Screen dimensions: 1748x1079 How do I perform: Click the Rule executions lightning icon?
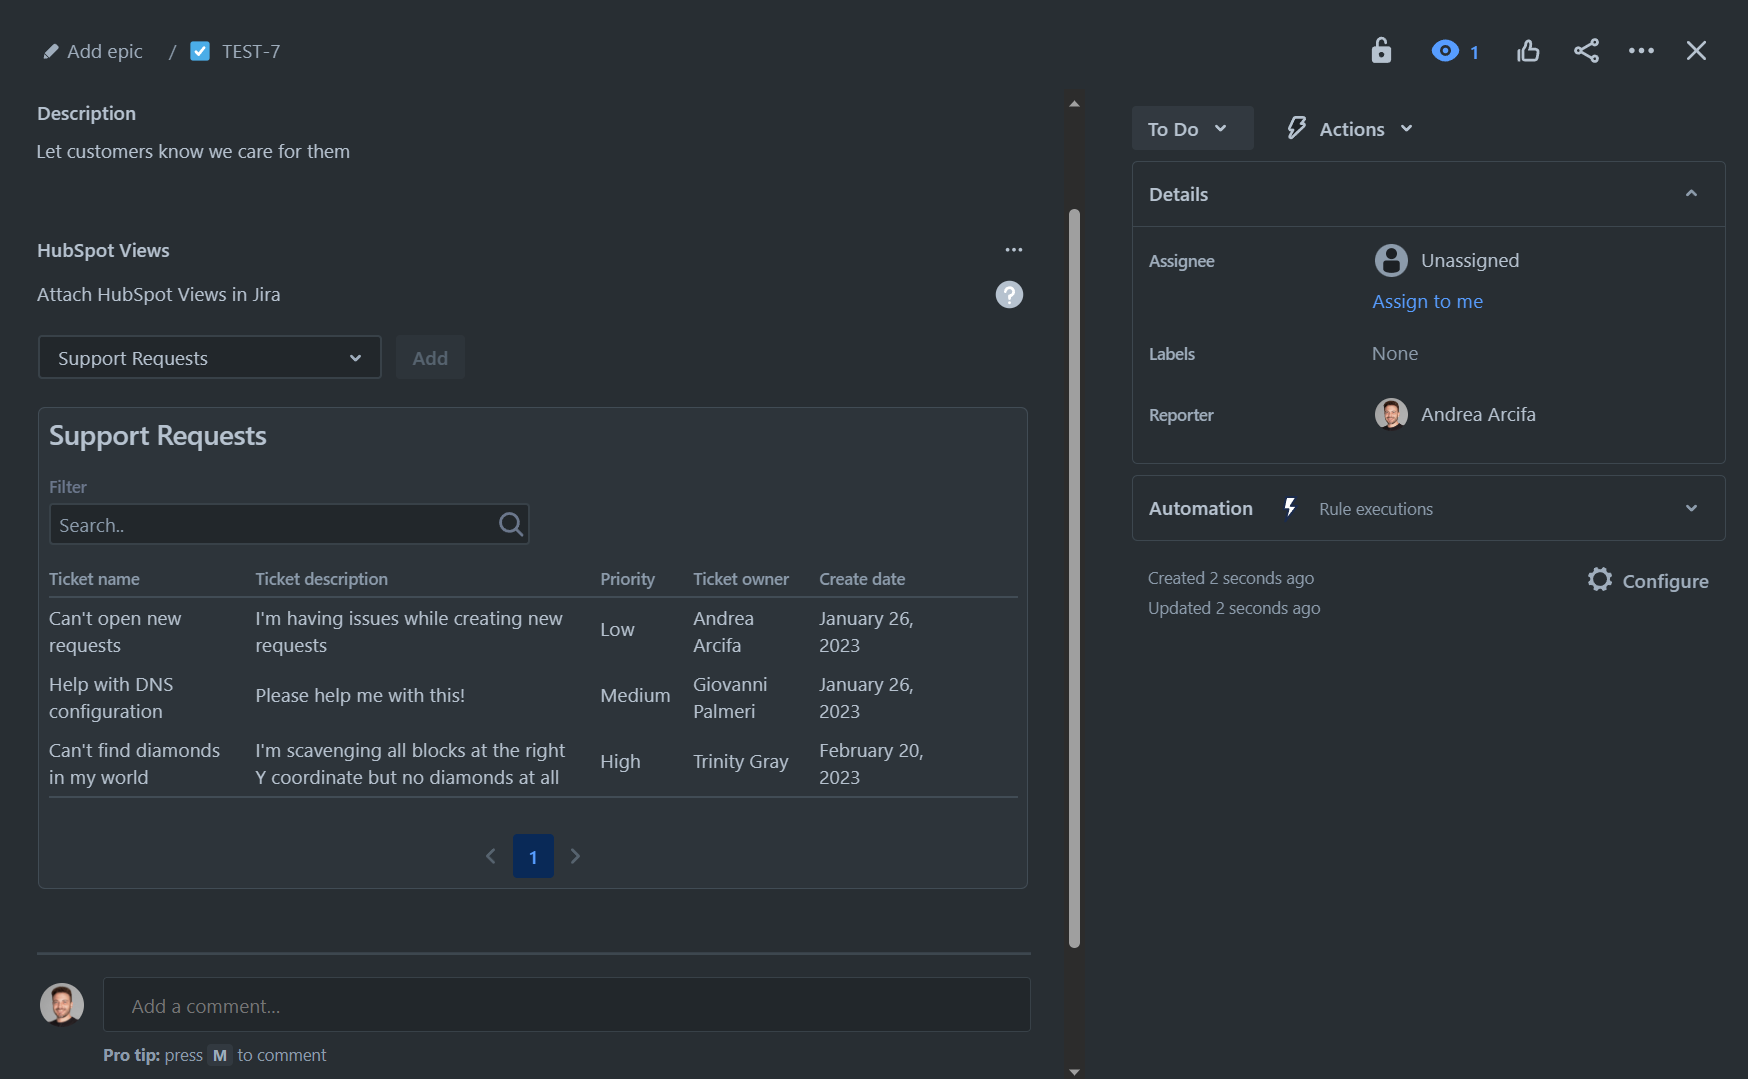pyautogui.click(x=1290, y=507)
